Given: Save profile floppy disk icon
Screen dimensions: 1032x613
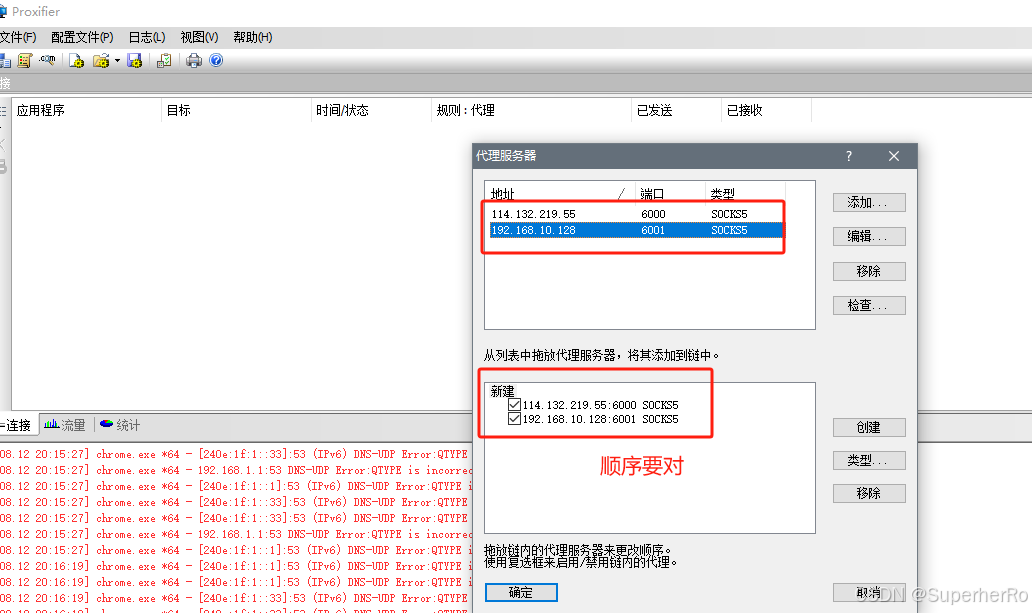Looking at the screenshot, I should (134, 61).
